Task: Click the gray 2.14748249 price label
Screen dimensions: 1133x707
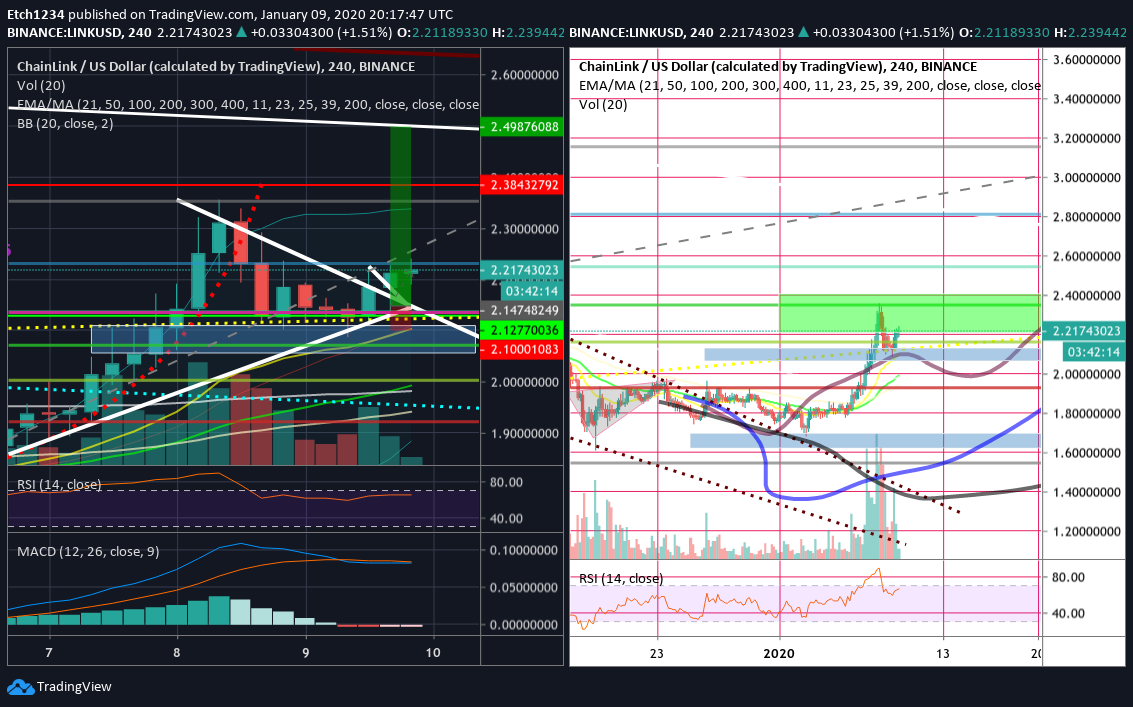Action: [522, 310]
